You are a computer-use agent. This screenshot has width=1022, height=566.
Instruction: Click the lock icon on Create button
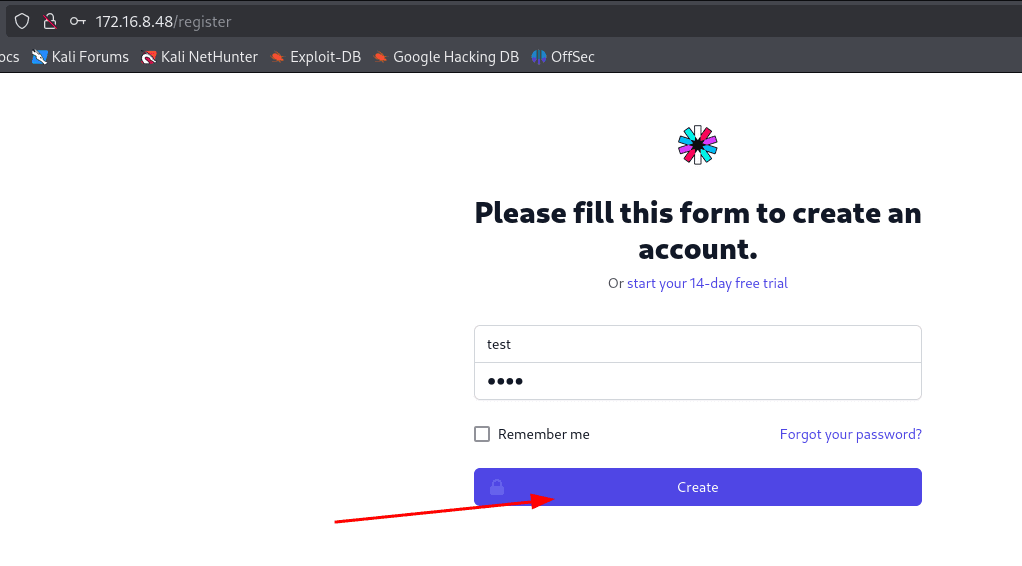(497, 487)
